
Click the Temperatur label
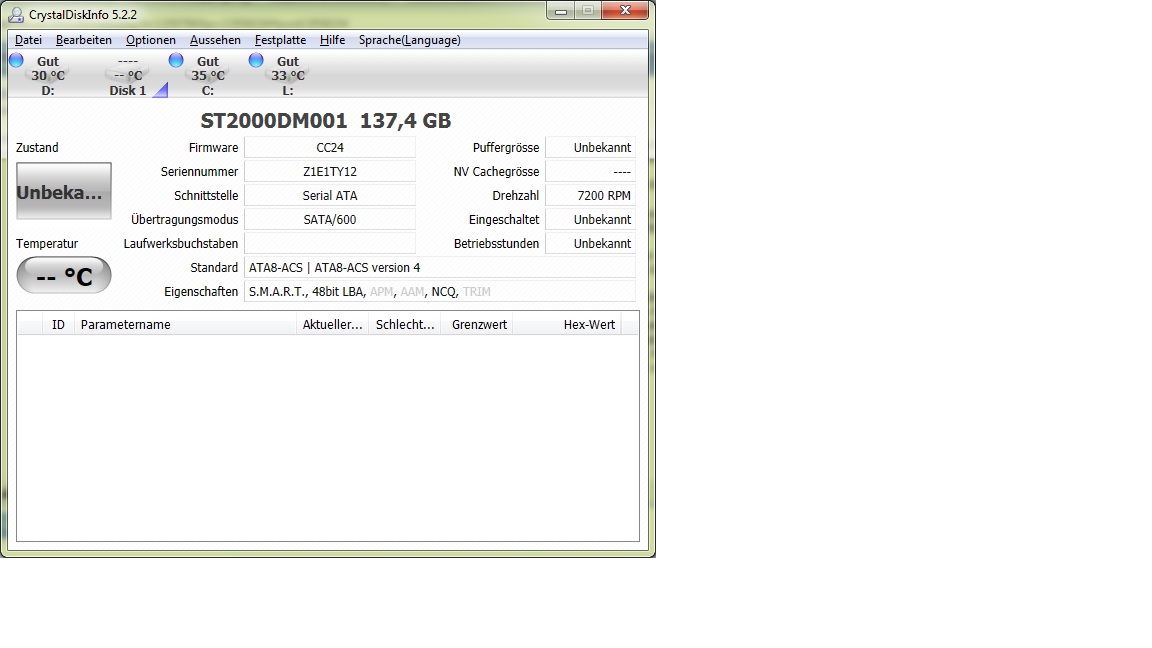pos(47,243)
